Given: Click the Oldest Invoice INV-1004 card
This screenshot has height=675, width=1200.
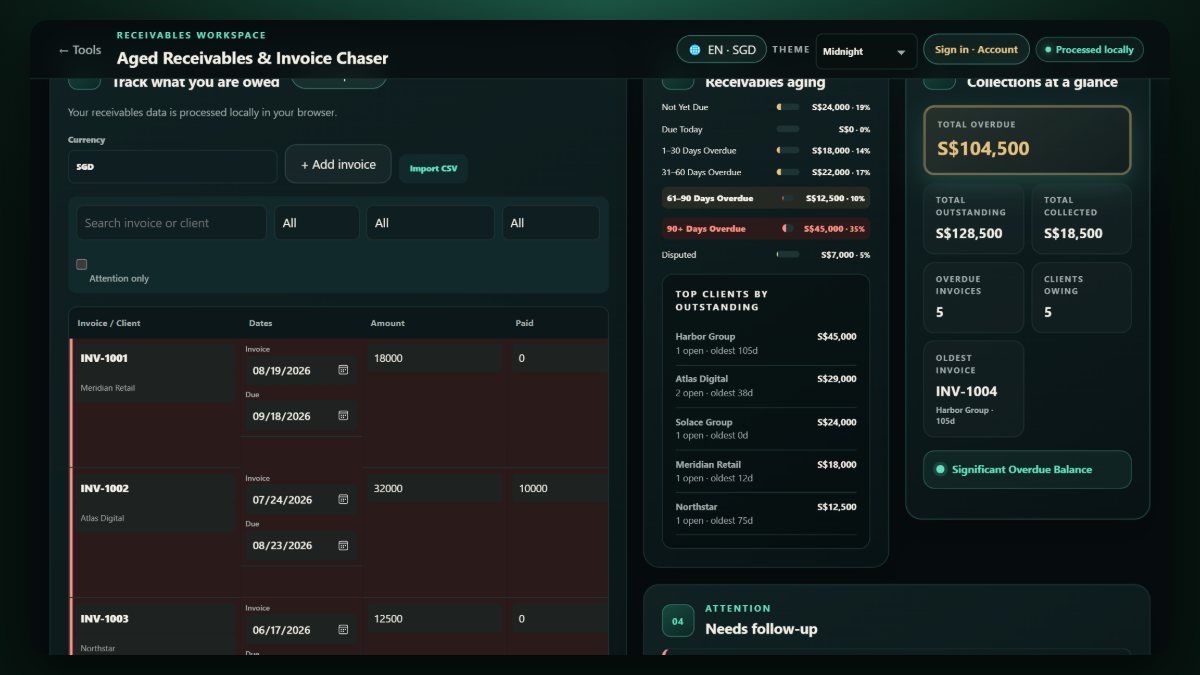Looking at the screenshot, I should coord(974,389).
